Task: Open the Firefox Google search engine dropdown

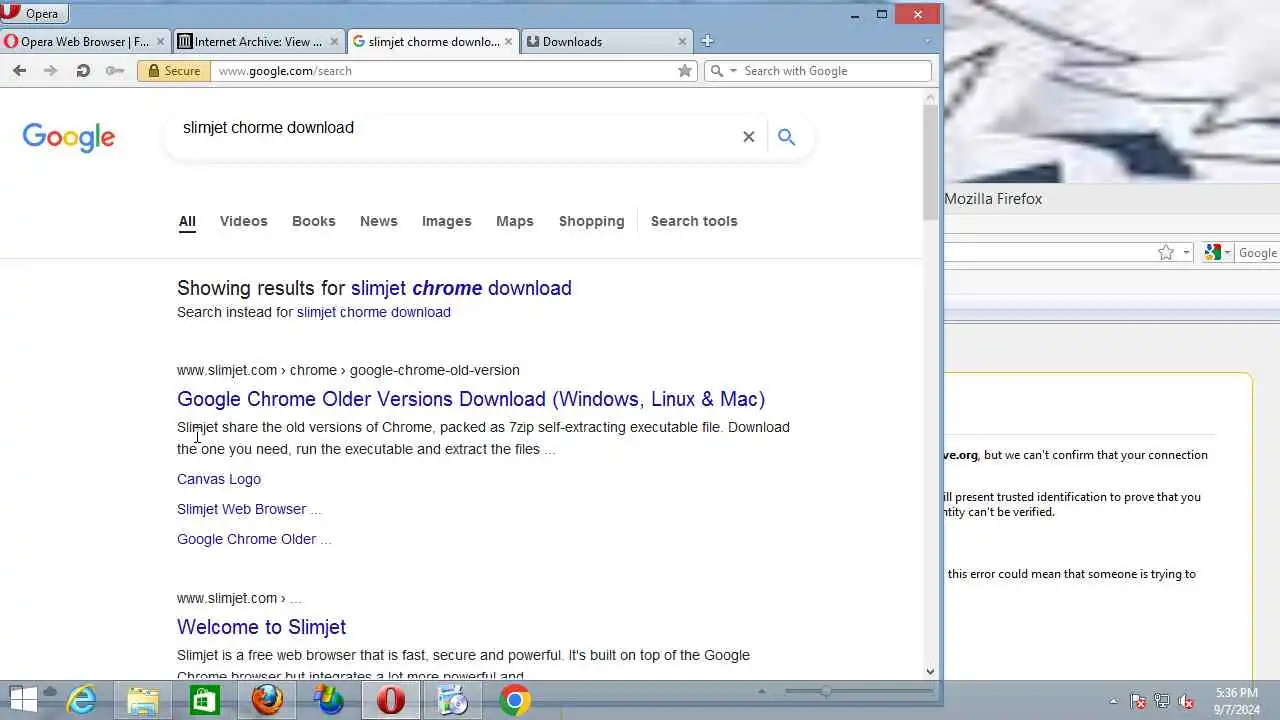Action: (1218, 253)
